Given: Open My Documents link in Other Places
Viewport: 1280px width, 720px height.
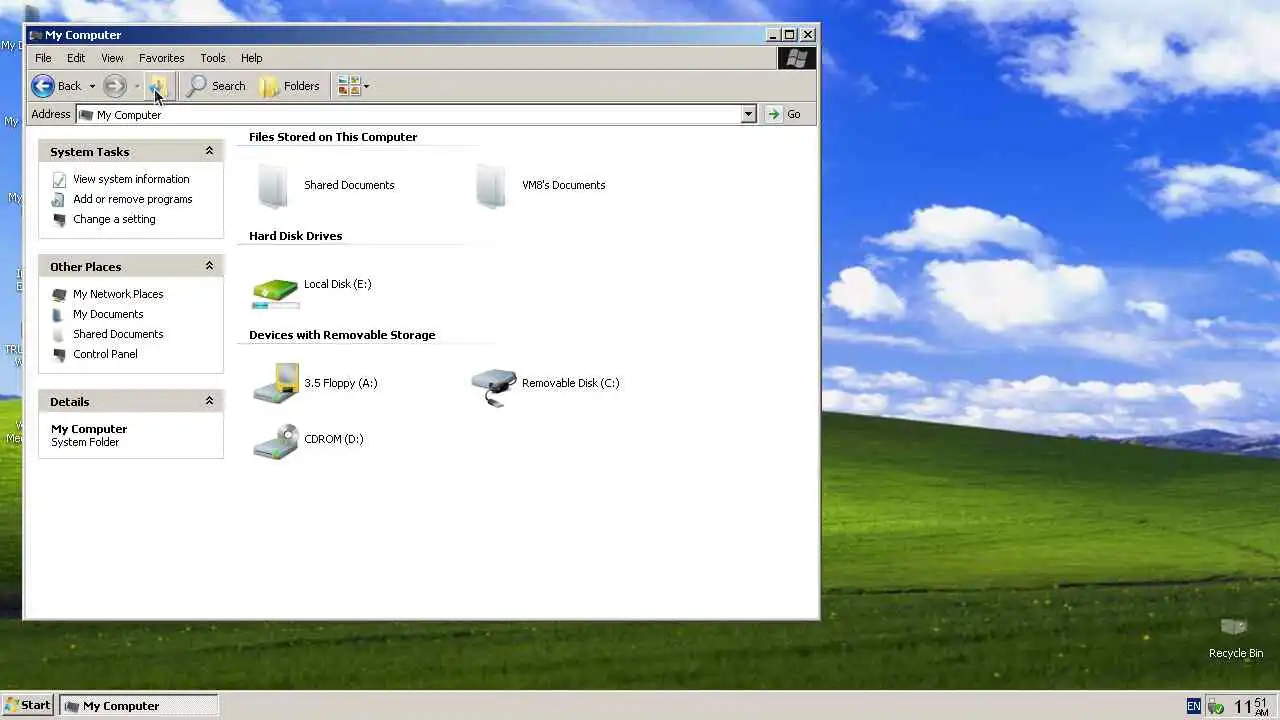Looking at the screenshot, I should point(108,314).
